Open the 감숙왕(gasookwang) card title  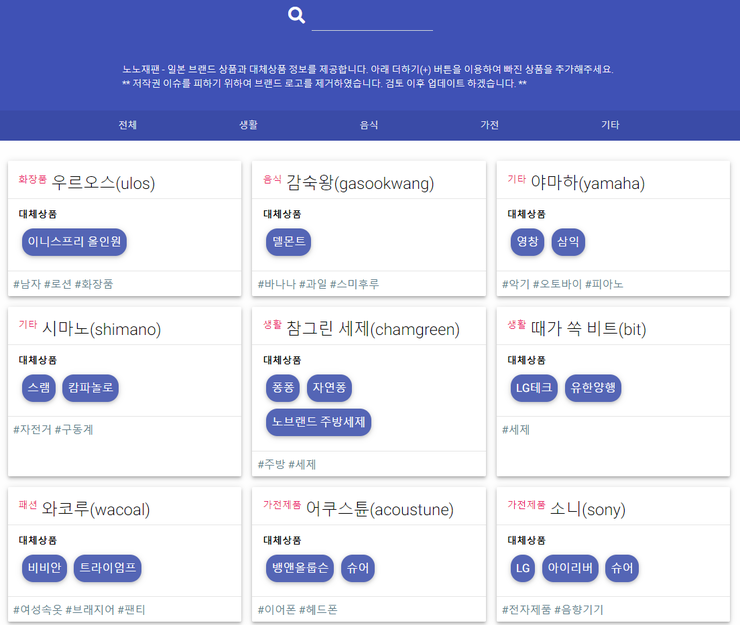360,183
